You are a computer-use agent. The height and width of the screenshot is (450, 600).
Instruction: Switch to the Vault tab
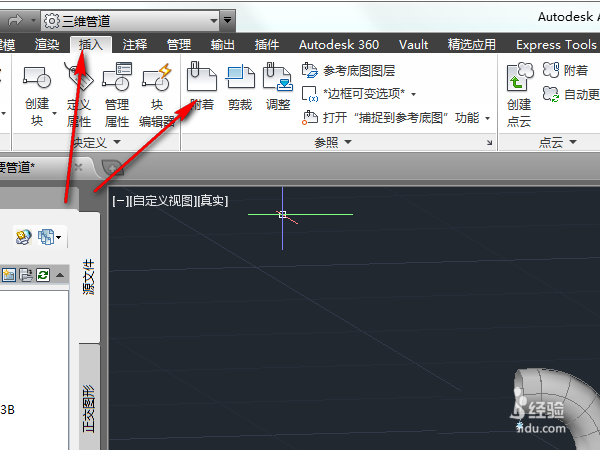(x=413, y=44)
